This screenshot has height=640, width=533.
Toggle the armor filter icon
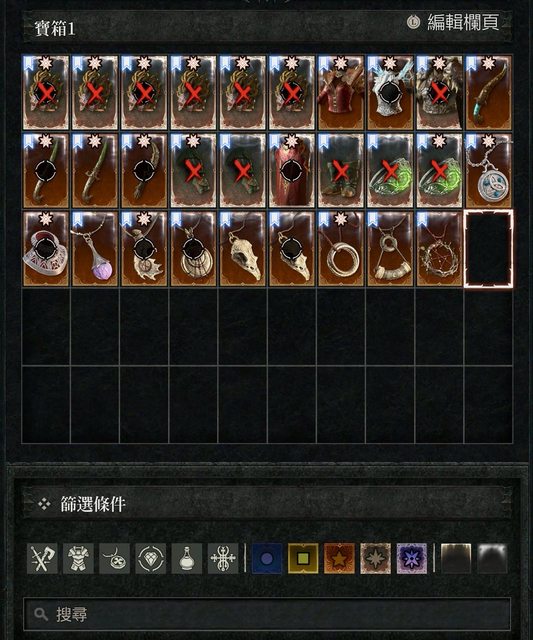tap(78, 558)
